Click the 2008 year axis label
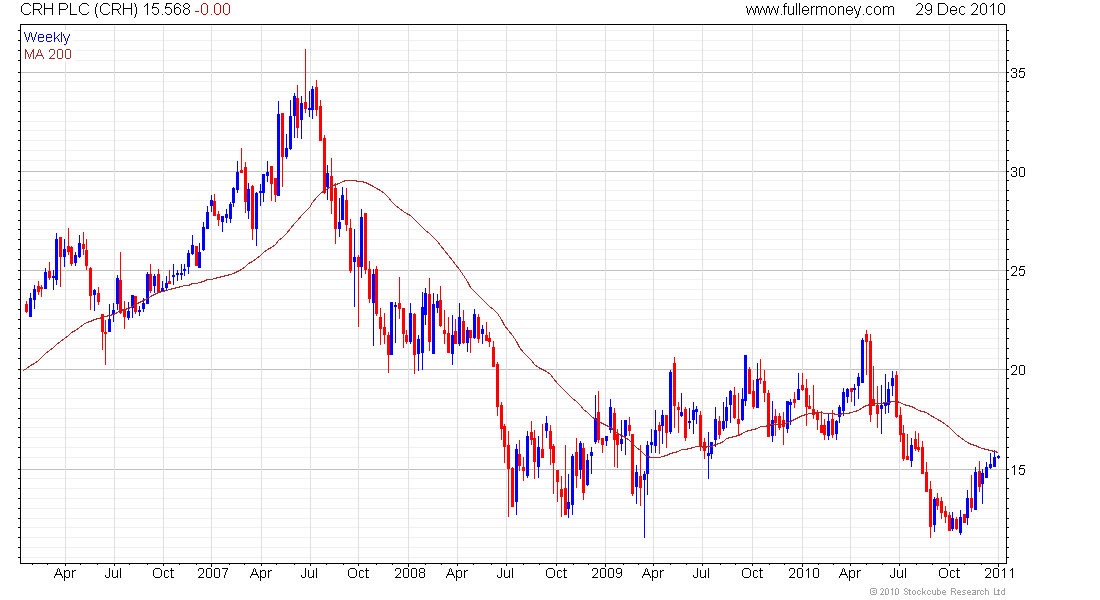Image resolution: width=1100 pixels, height=600 pixels. (x=410, y=573)
